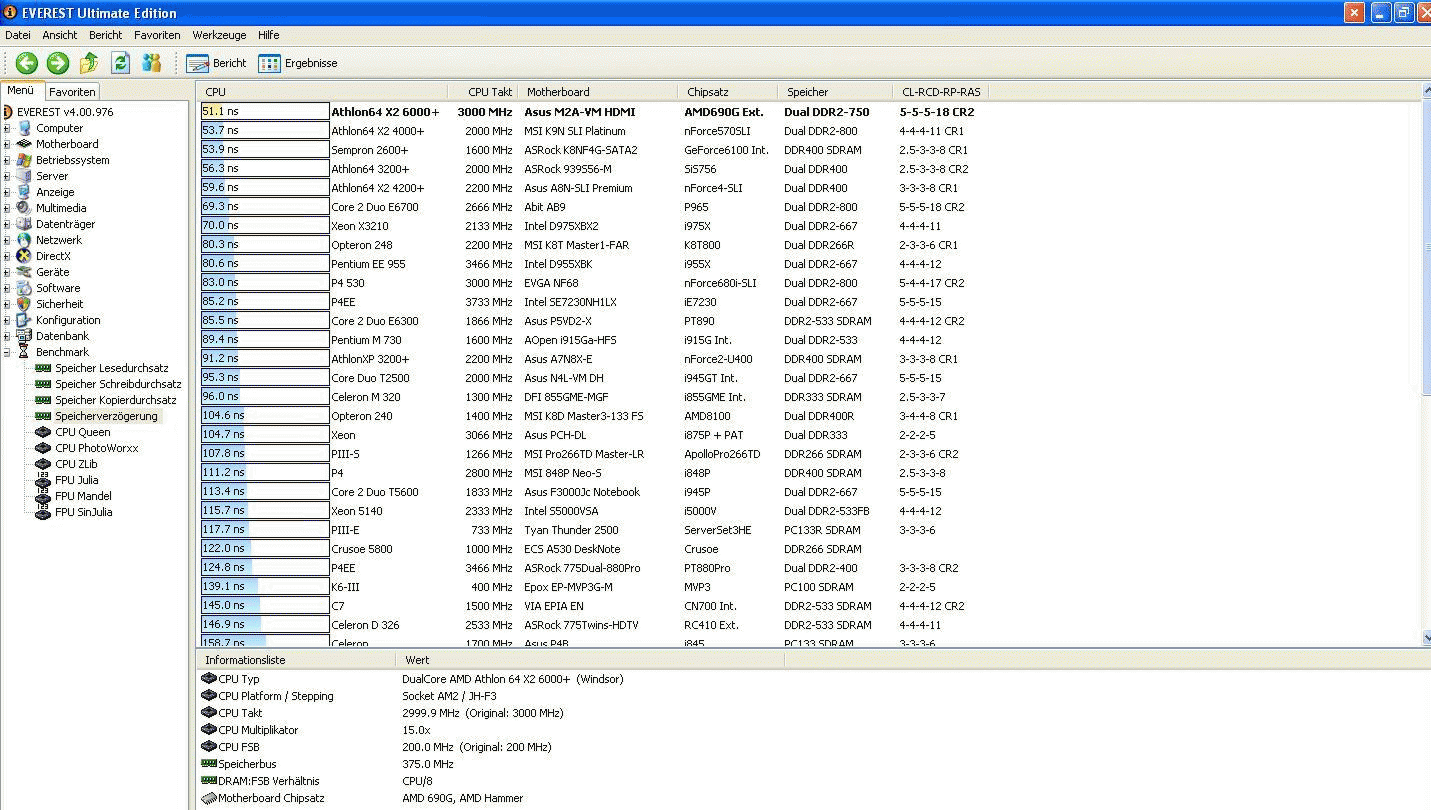This screenshot has width=1431, height=810.
Task: Expand the Computer tree node
Action: tap(7, 128)
